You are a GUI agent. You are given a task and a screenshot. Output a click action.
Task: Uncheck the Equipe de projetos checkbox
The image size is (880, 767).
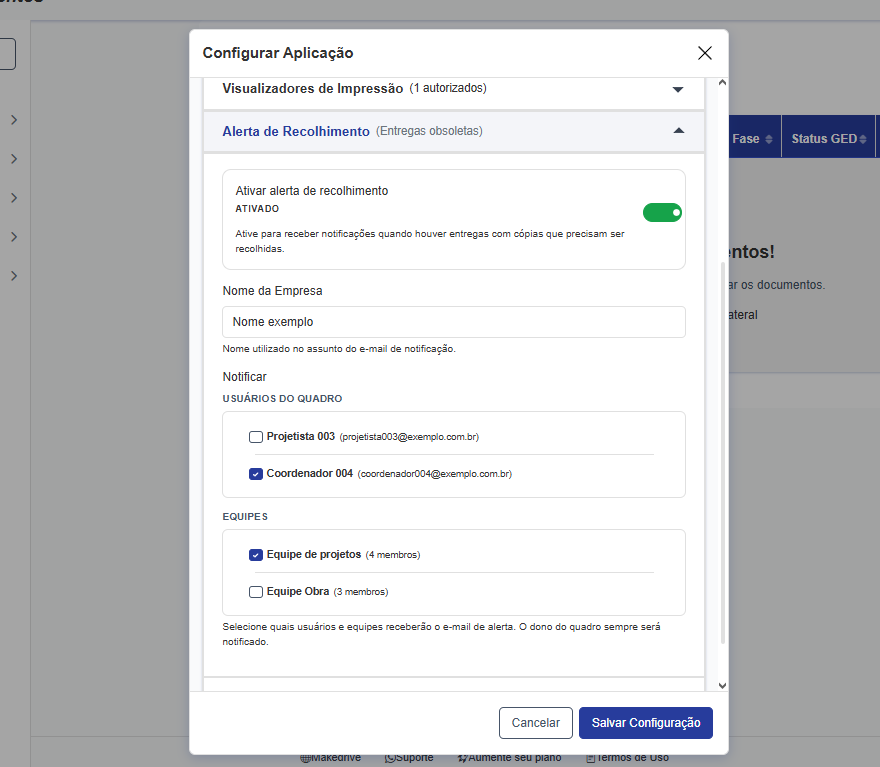pos(256,555)
